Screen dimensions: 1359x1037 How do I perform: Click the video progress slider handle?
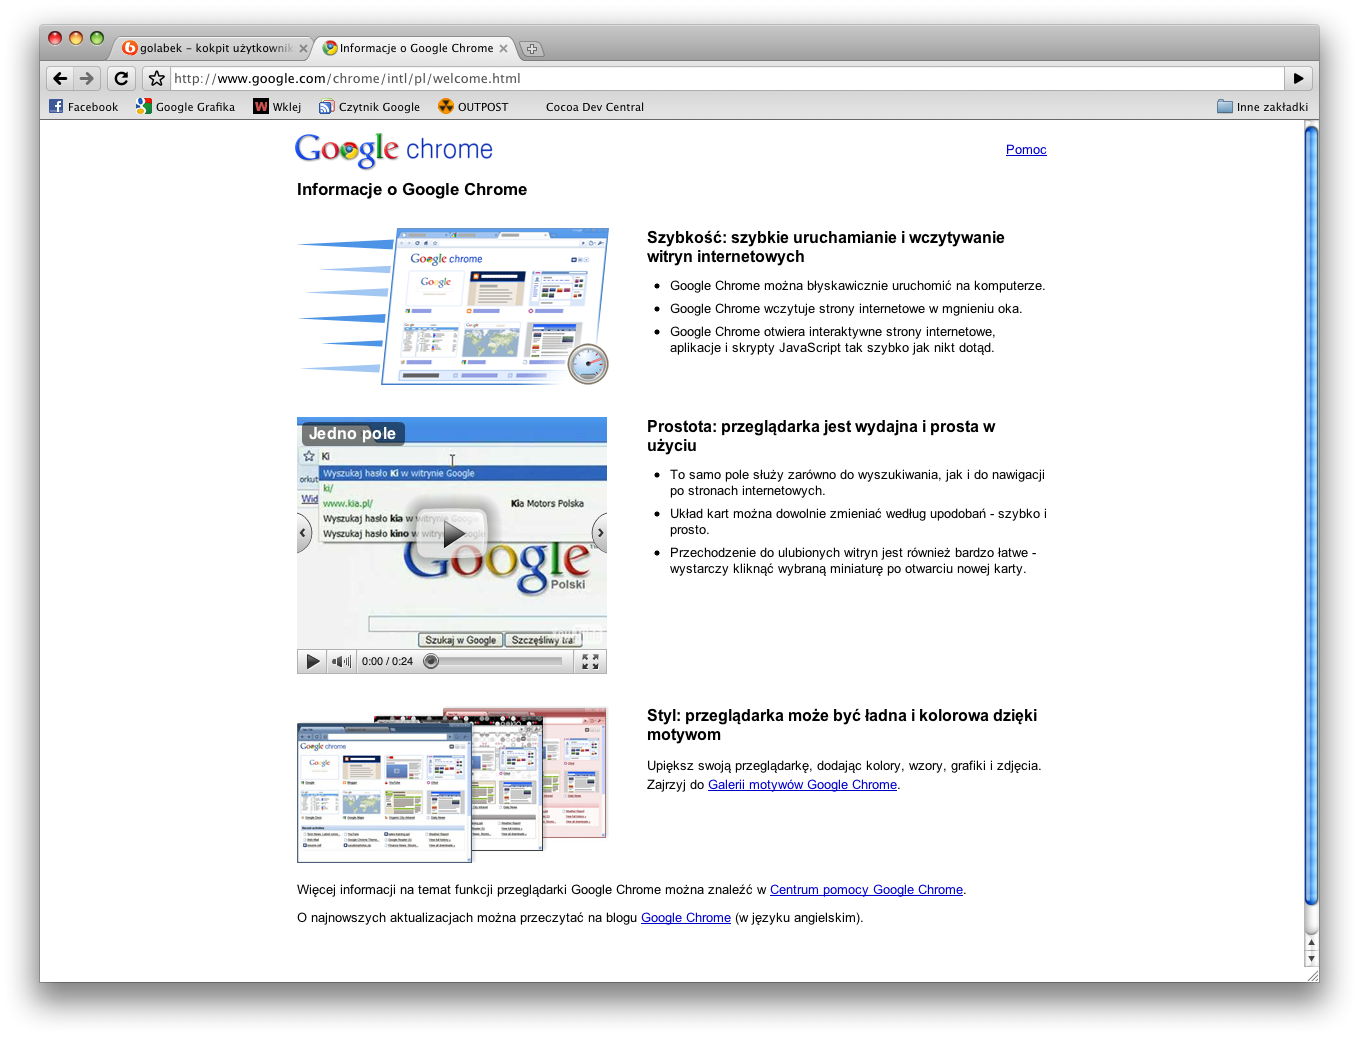431,661
